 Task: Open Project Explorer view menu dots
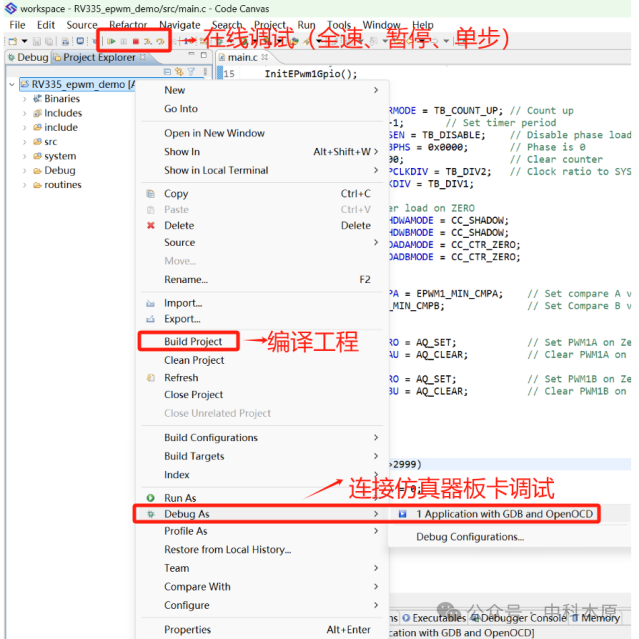click(205, 72)
